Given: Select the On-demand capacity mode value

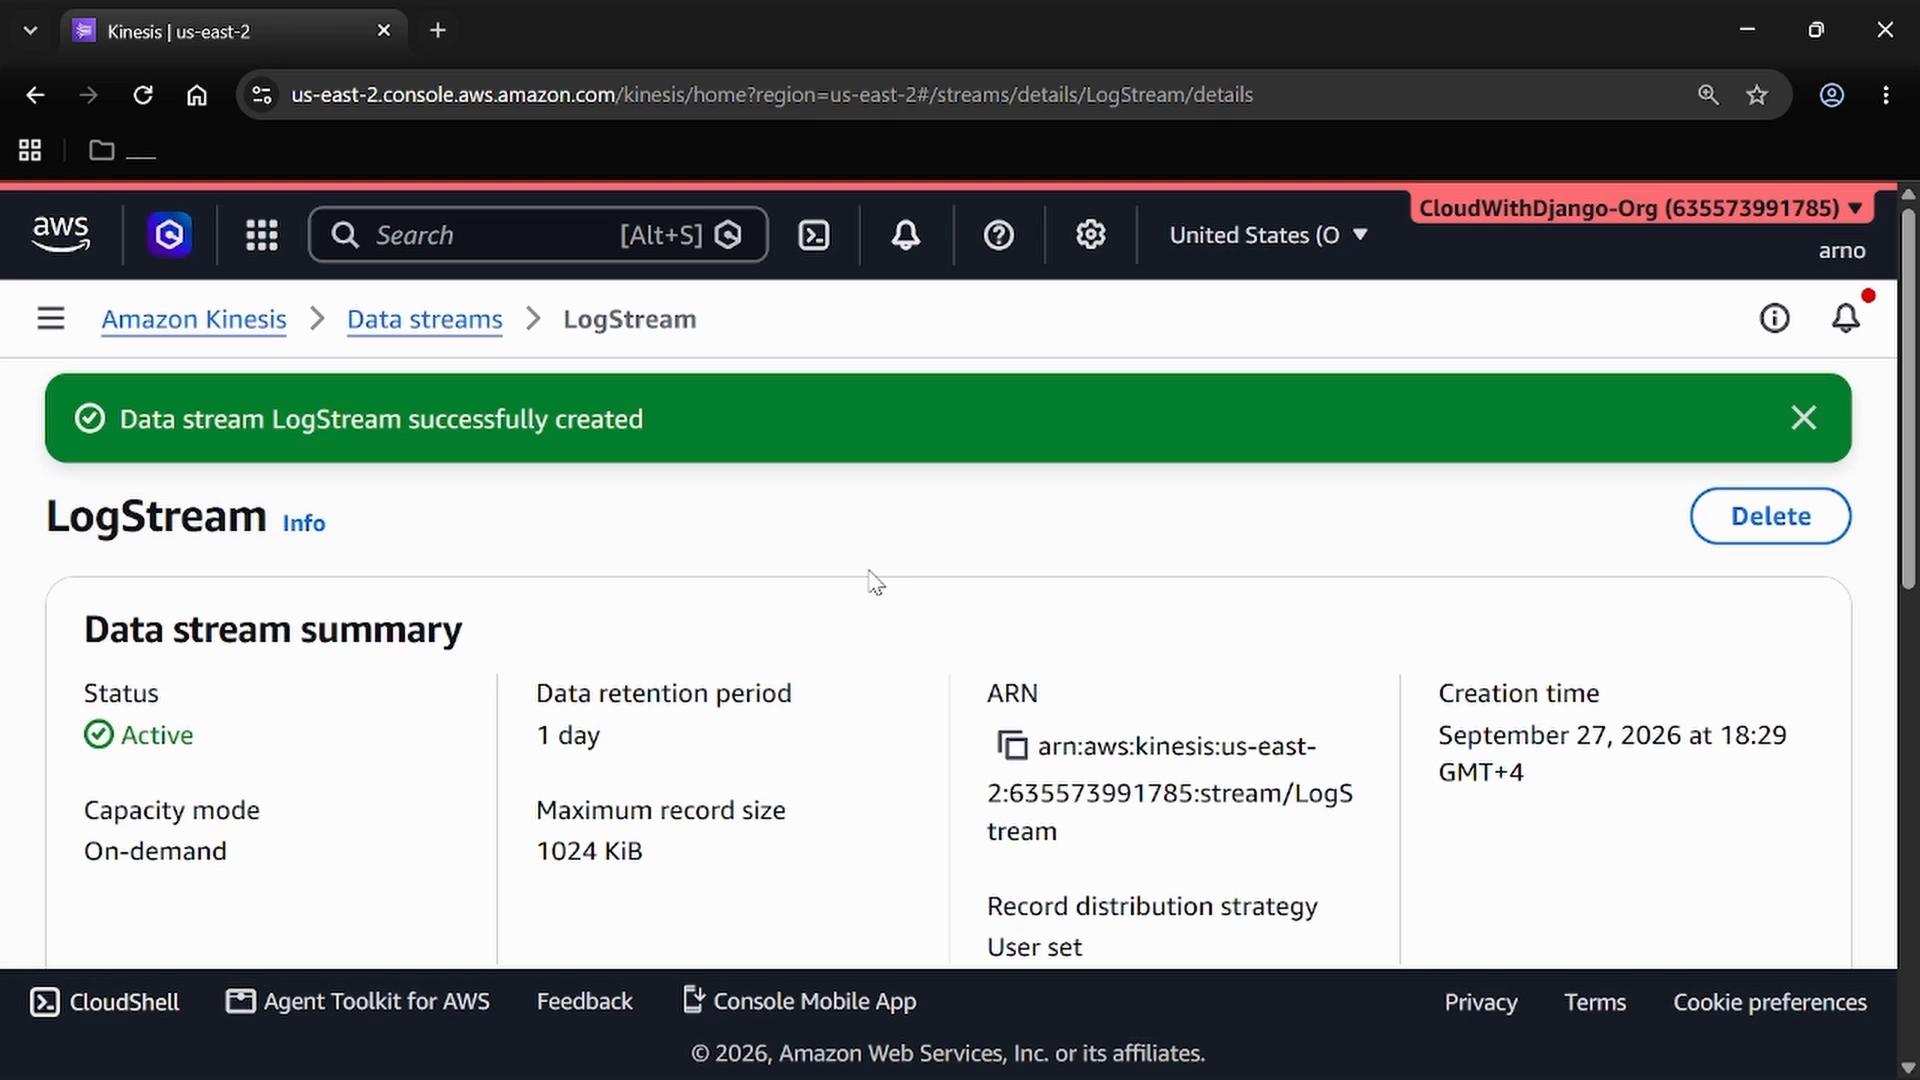Looking at the screenshot, I should click(x=155, y=851).
